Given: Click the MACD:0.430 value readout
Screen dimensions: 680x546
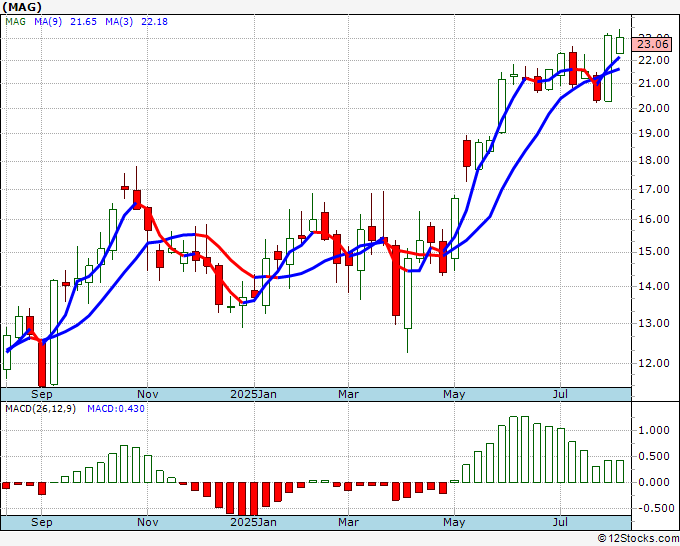Looking at the screenshot, I should [116, 409].
